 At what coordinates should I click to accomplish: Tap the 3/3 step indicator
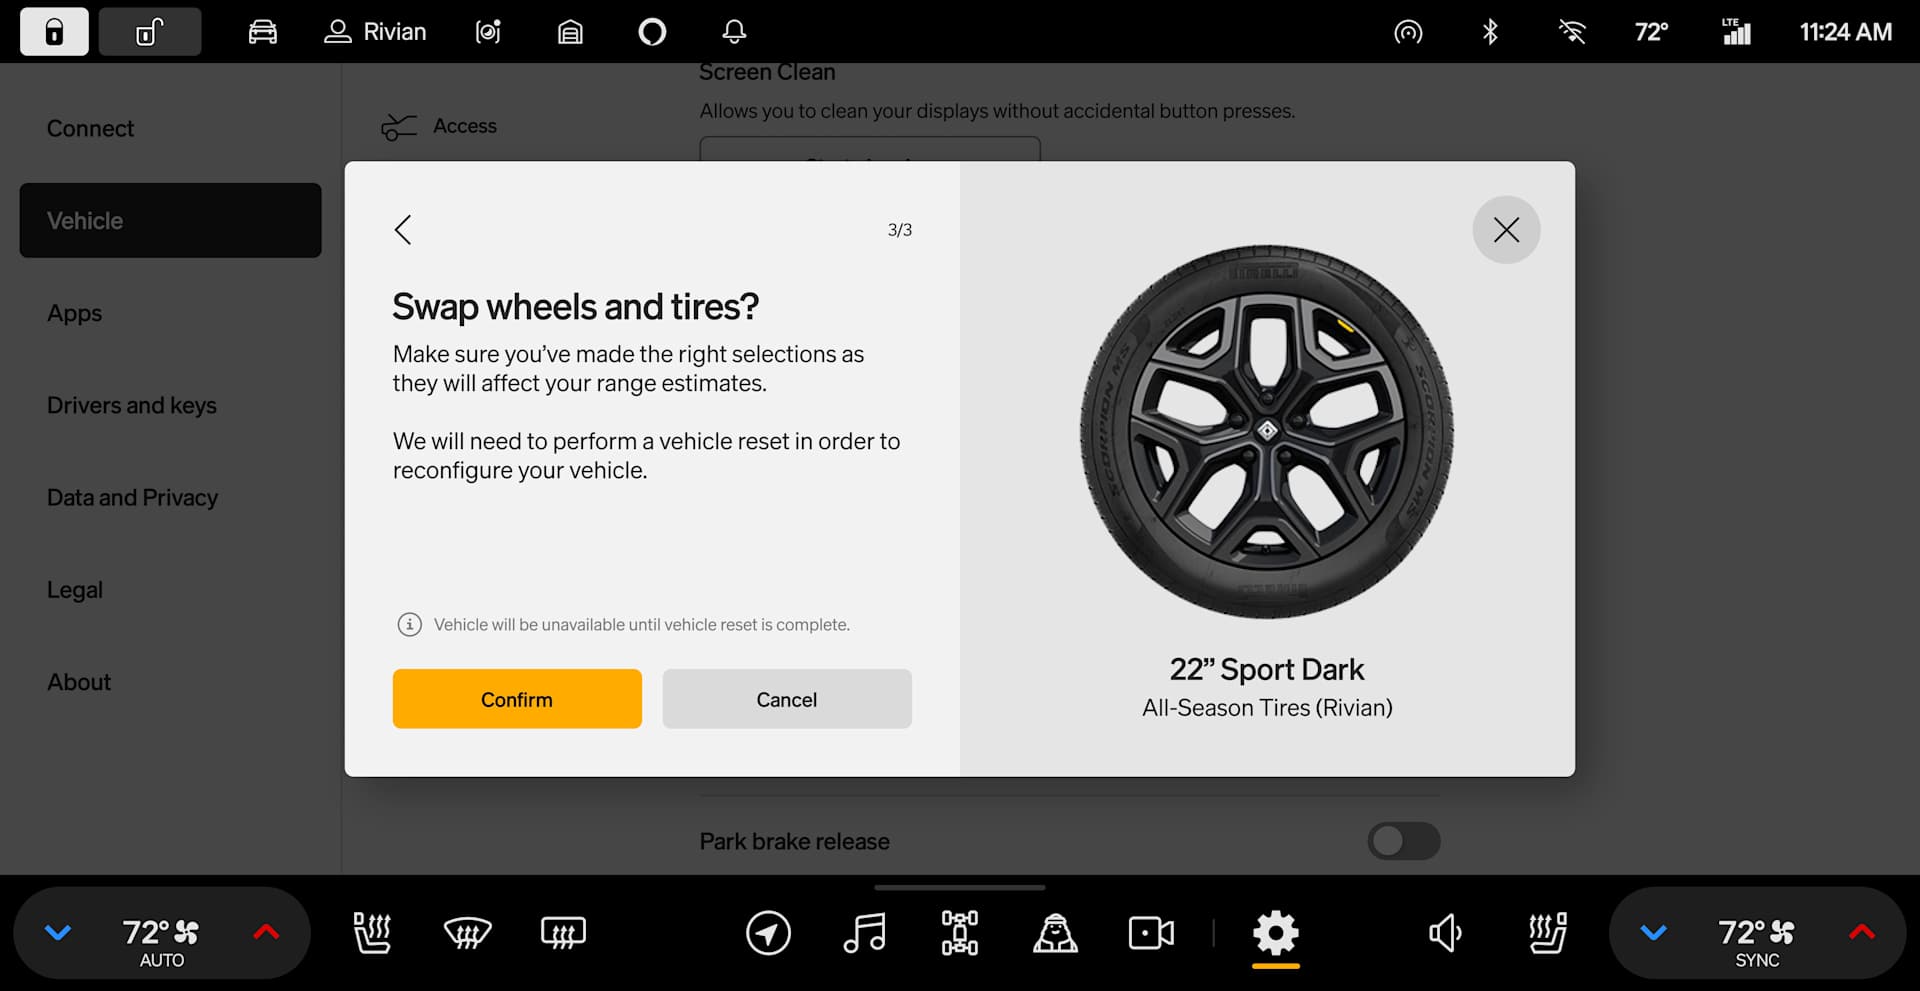900,230
